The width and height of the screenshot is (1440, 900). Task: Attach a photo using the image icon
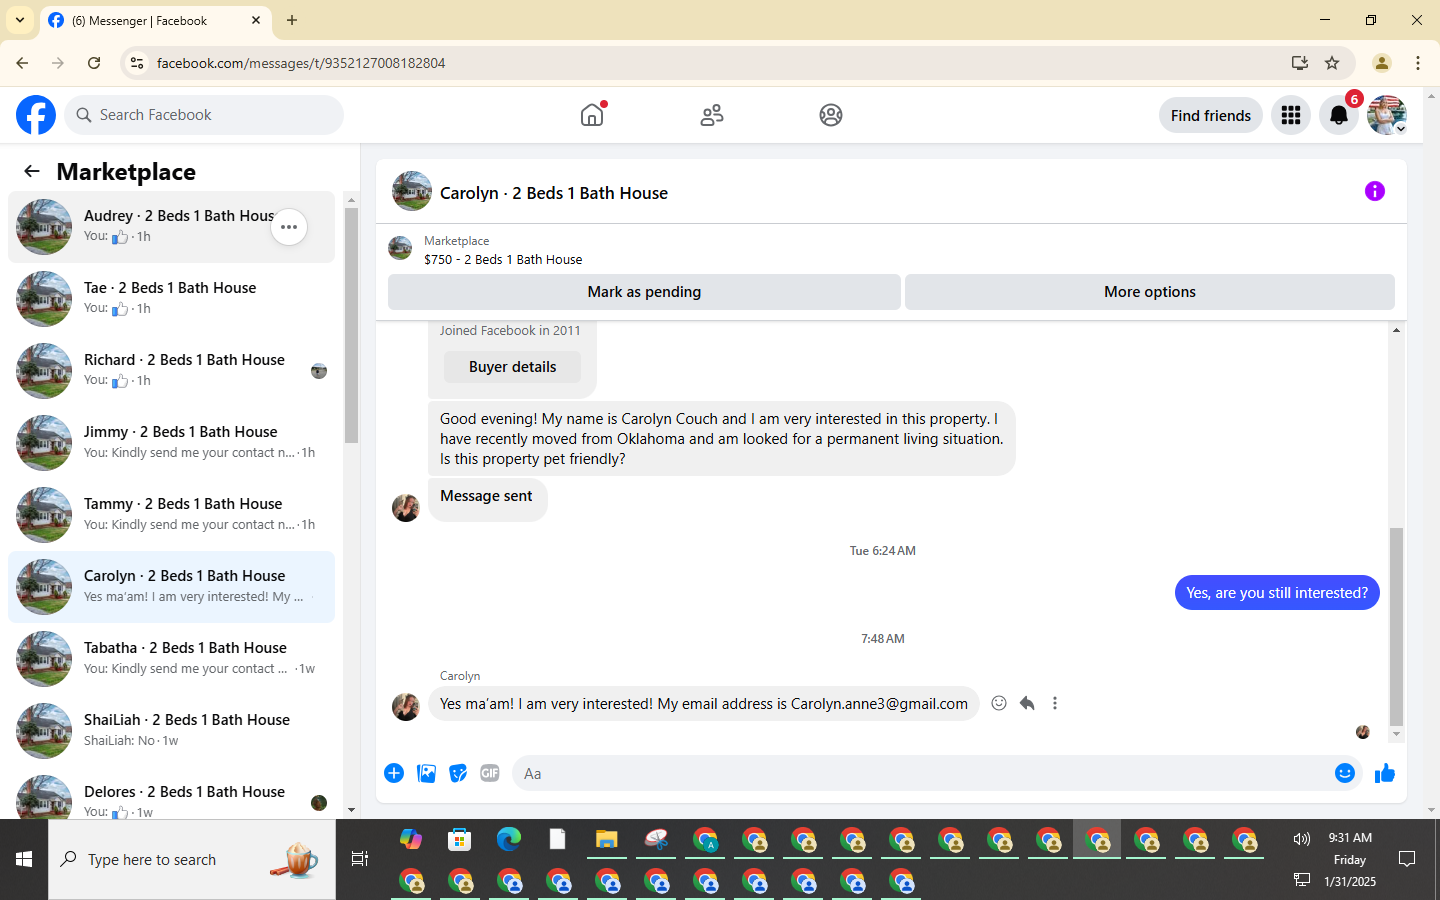point(426,773)
